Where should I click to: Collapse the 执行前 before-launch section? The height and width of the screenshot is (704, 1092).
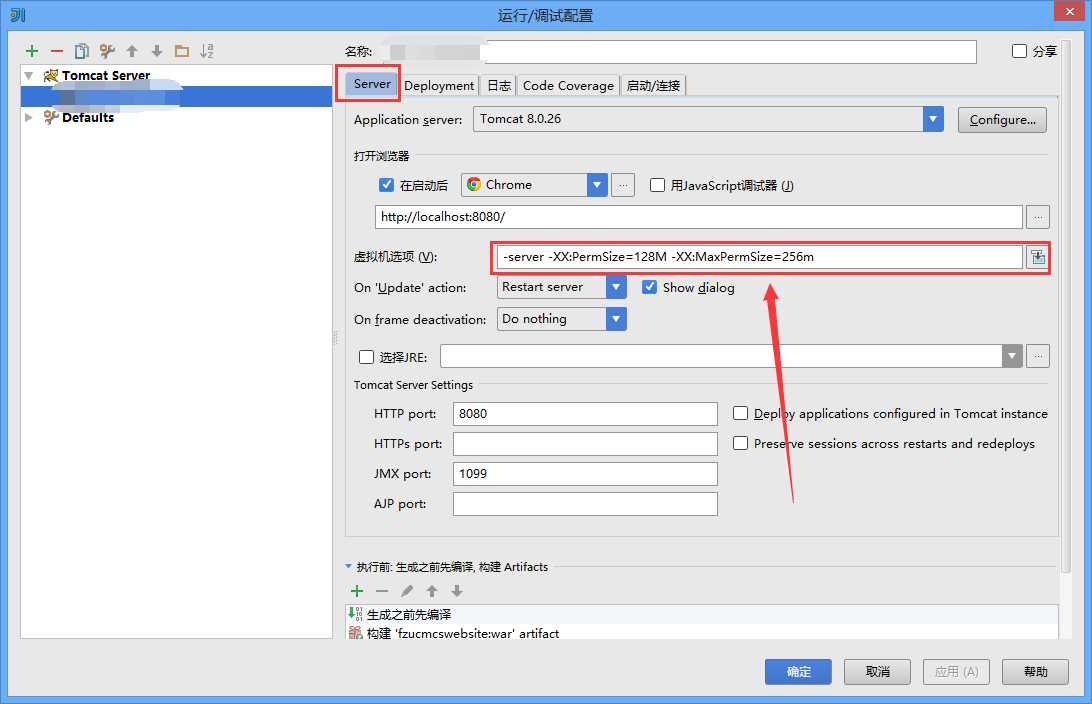(x=348, y=567)
